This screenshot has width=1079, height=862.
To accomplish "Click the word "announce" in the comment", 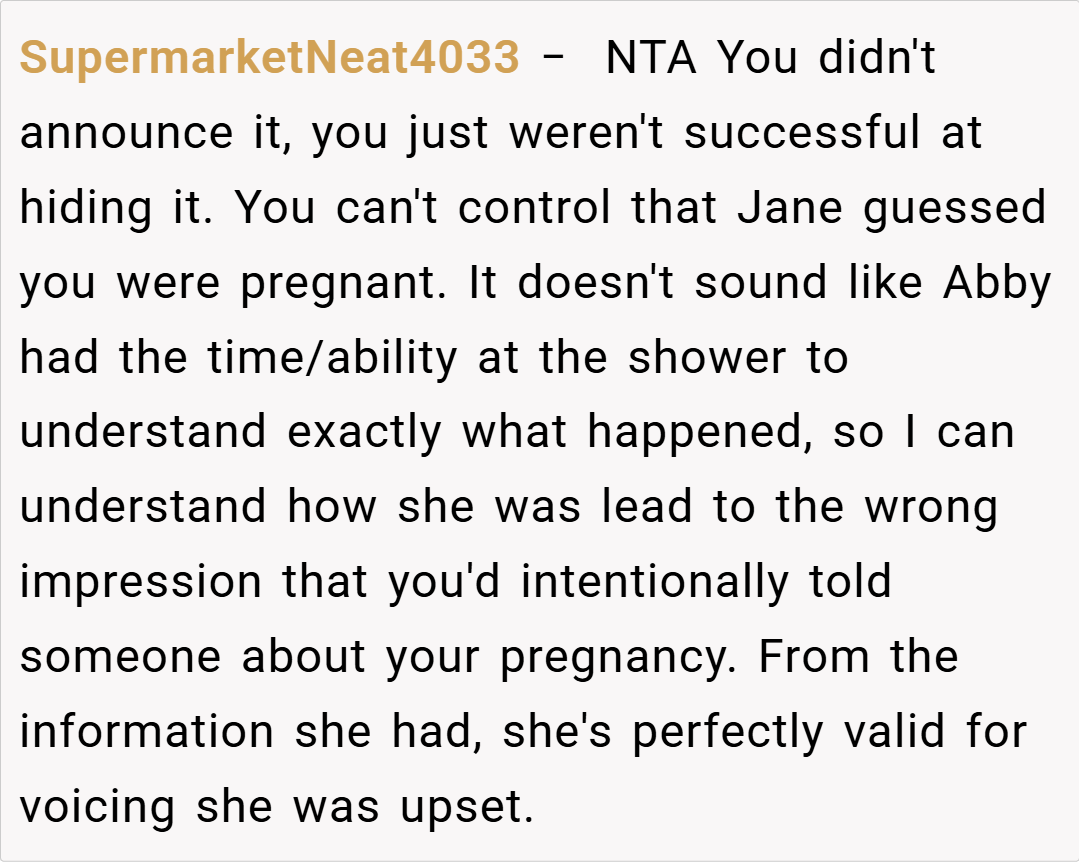I will (125, 133).
